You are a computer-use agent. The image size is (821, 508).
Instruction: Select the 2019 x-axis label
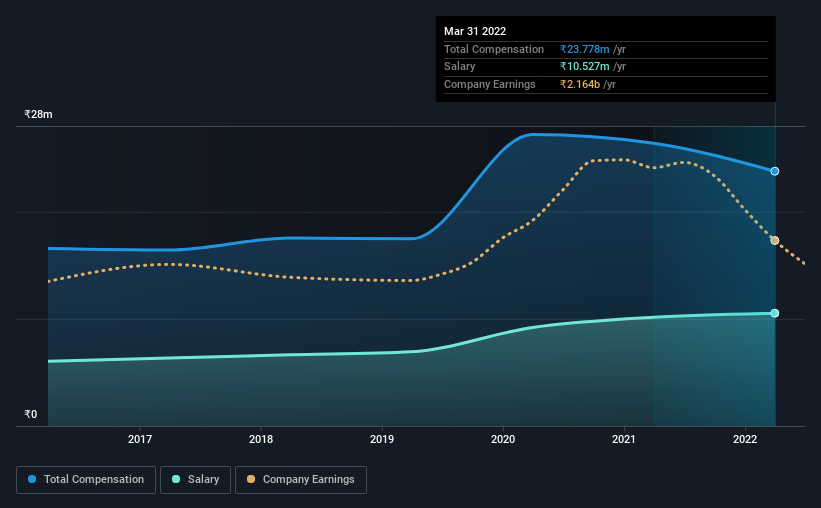tap(382, 439)
